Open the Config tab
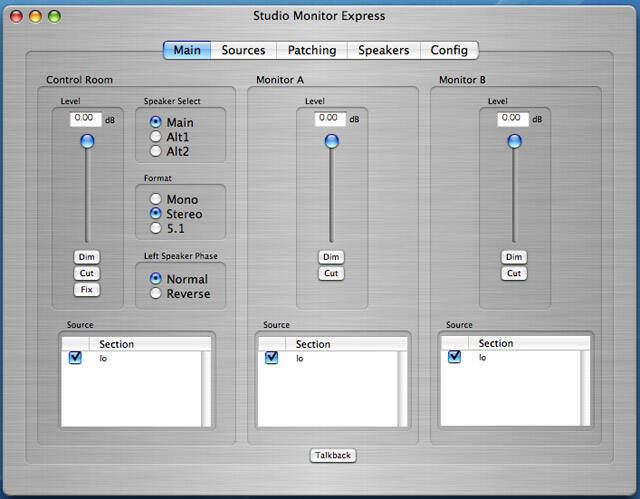 click(x=449, y=50)
